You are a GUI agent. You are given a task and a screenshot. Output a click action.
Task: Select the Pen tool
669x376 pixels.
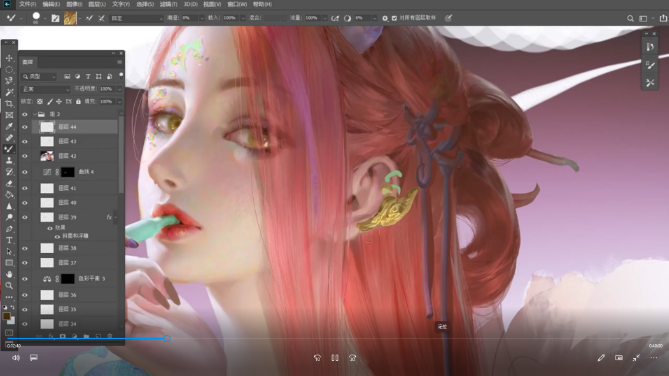(x=9, y=229)
